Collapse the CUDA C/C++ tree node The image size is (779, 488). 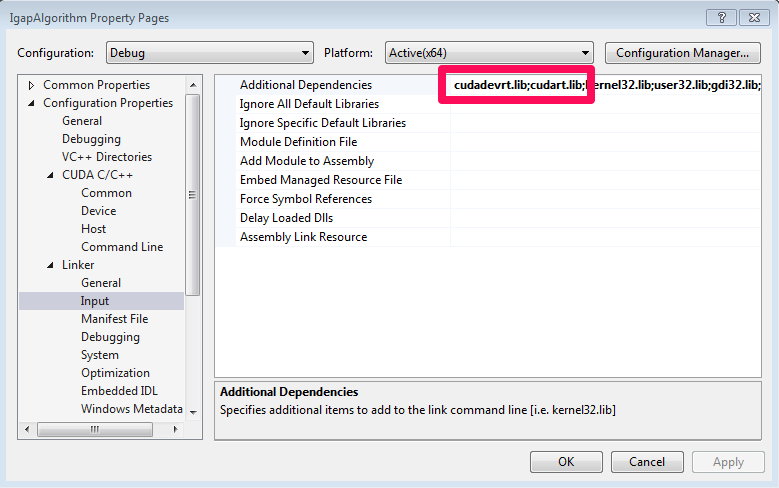click(51, 175)
